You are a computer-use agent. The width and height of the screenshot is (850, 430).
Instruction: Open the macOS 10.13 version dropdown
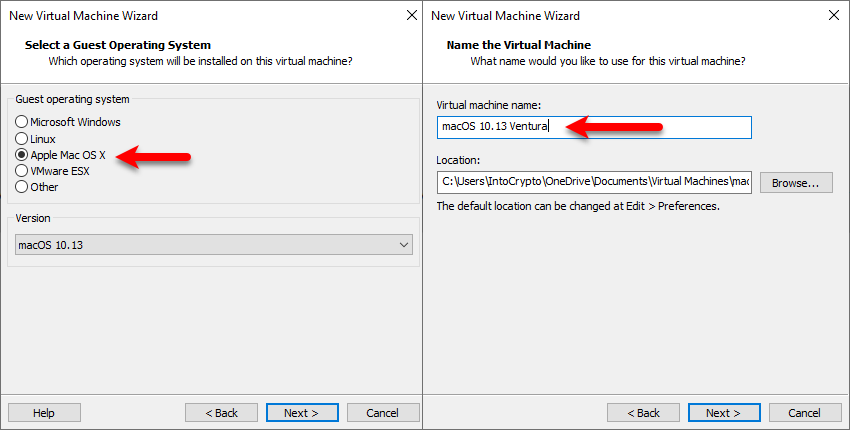214,245
